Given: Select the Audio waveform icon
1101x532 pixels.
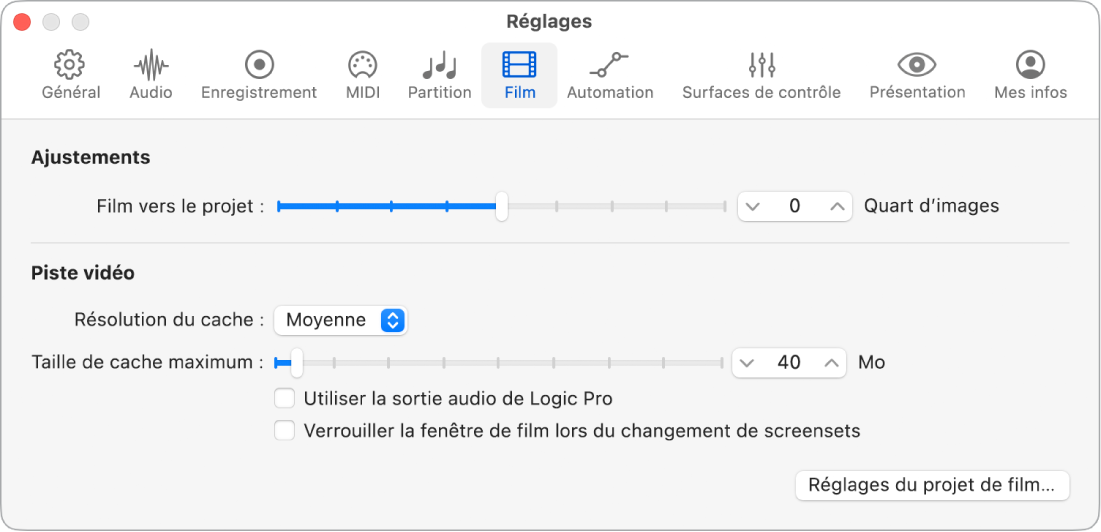Looking at the screenshot, I should pyautogui.click(x=151, y=66).
